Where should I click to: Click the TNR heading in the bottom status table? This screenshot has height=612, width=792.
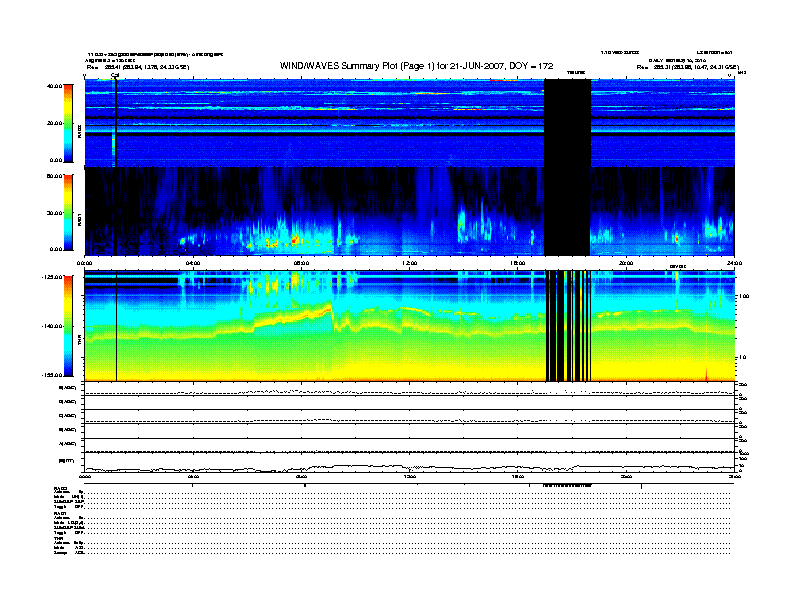tap(59, 538)
